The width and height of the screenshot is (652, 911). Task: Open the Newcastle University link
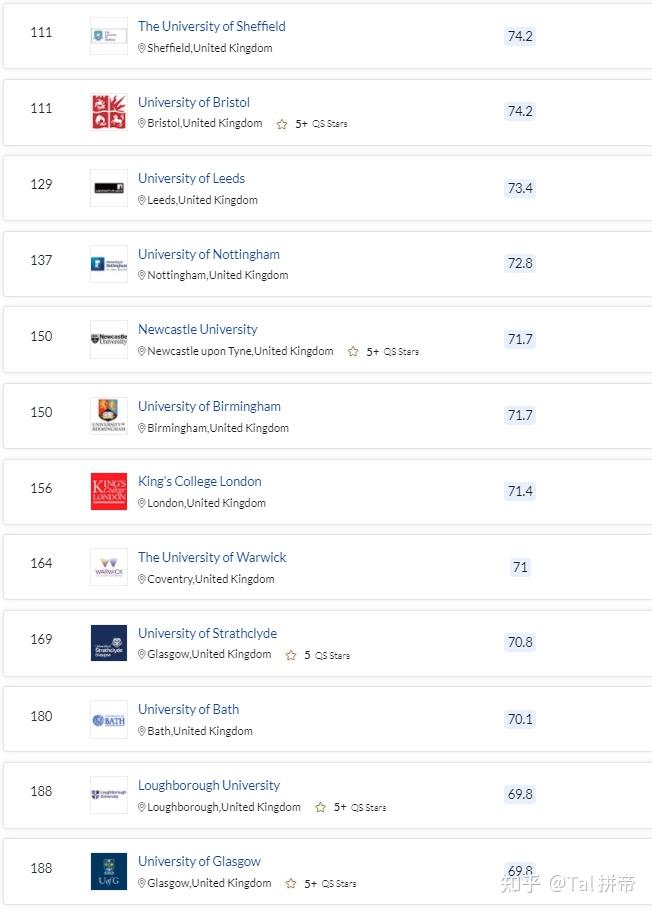tap(197, 329)
